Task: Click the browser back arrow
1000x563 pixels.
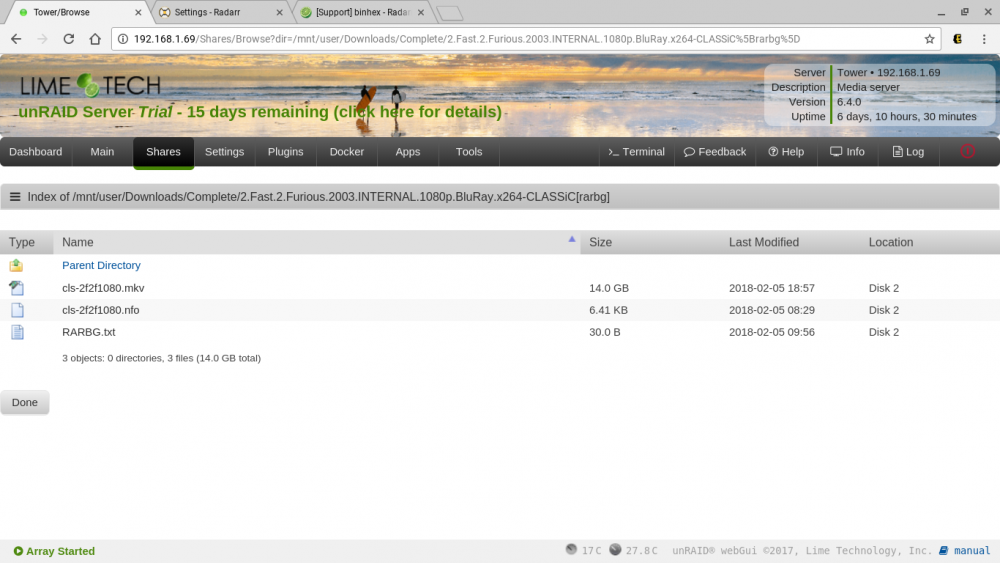Action: click(16, 39)
